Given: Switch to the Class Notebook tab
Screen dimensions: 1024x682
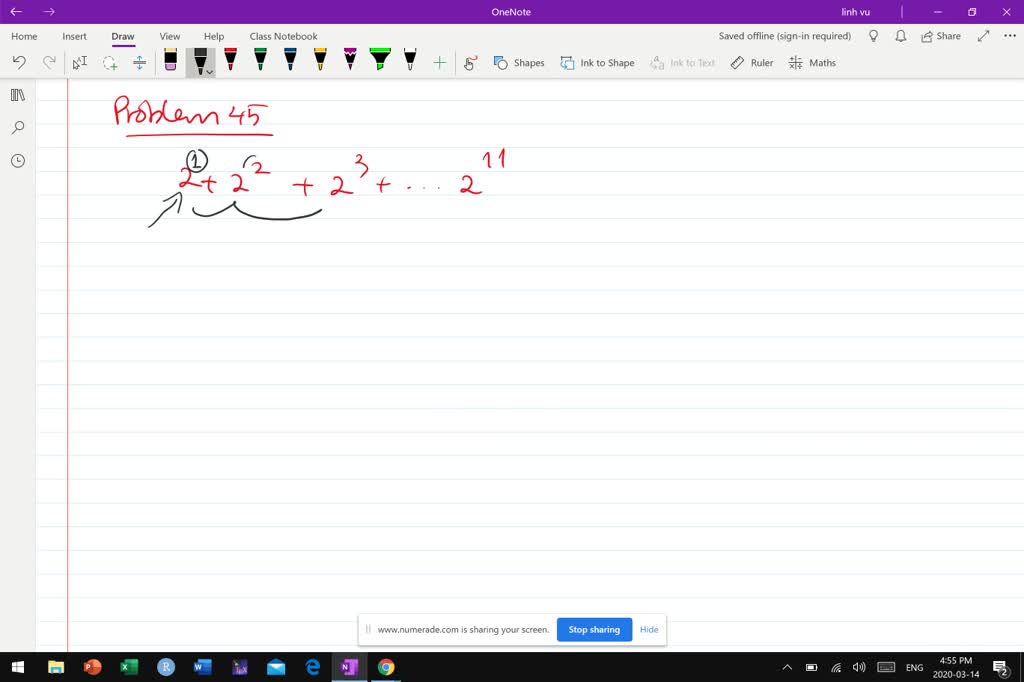Looking at the screenshot, I should pyautogui.click(x=283, y=36).
